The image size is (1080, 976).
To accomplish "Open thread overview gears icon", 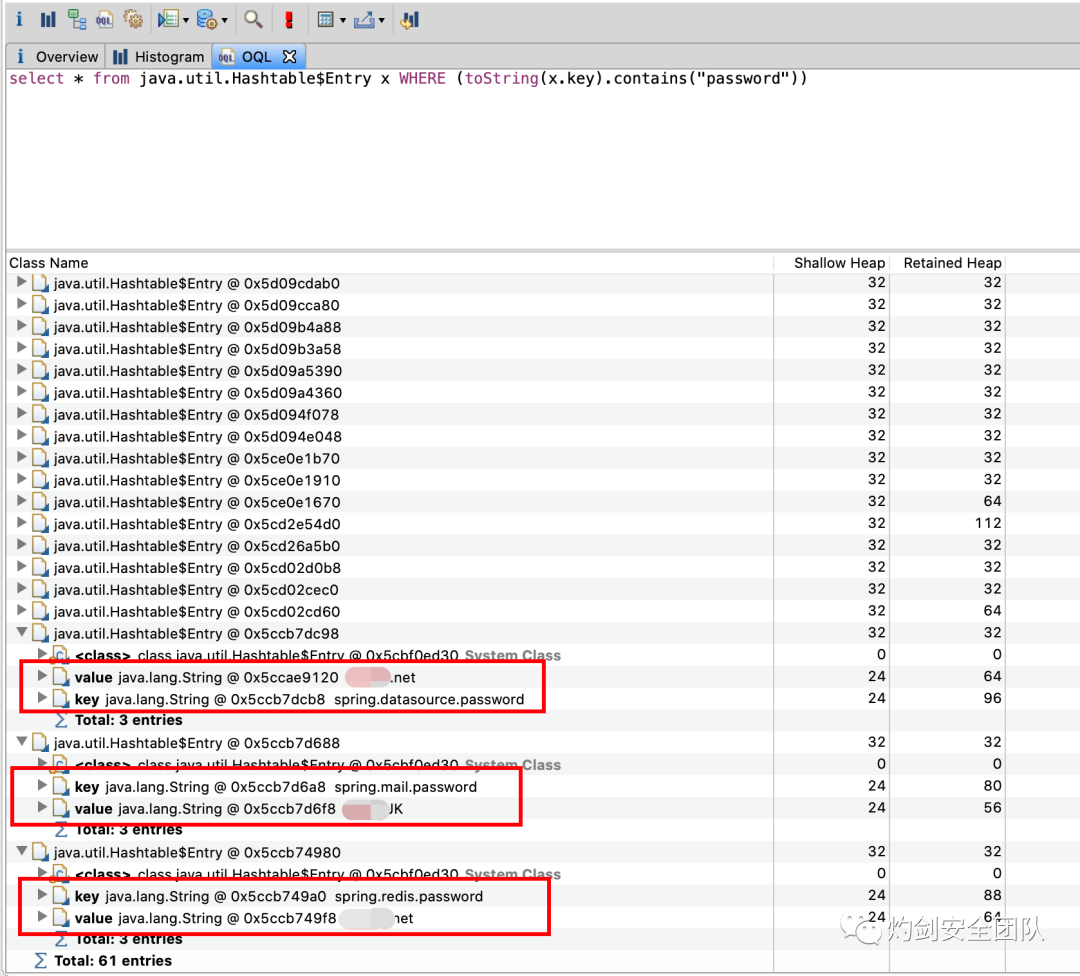I will tap(132, 19).
